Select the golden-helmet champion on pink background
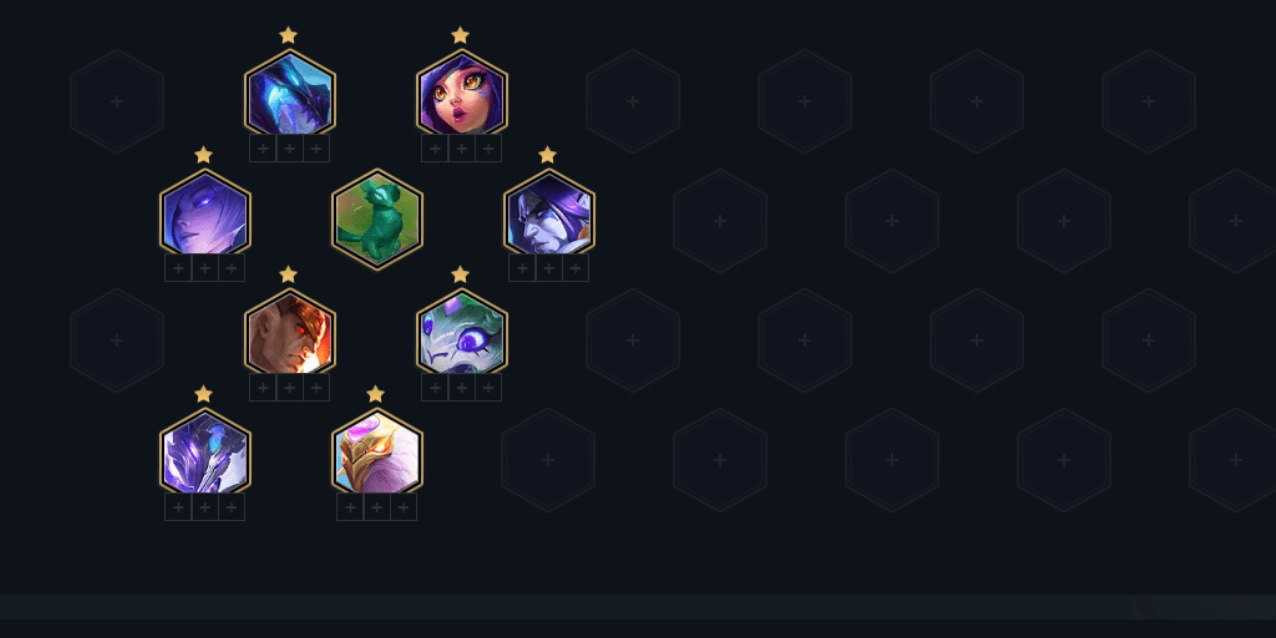 click(x=377, y=452)
